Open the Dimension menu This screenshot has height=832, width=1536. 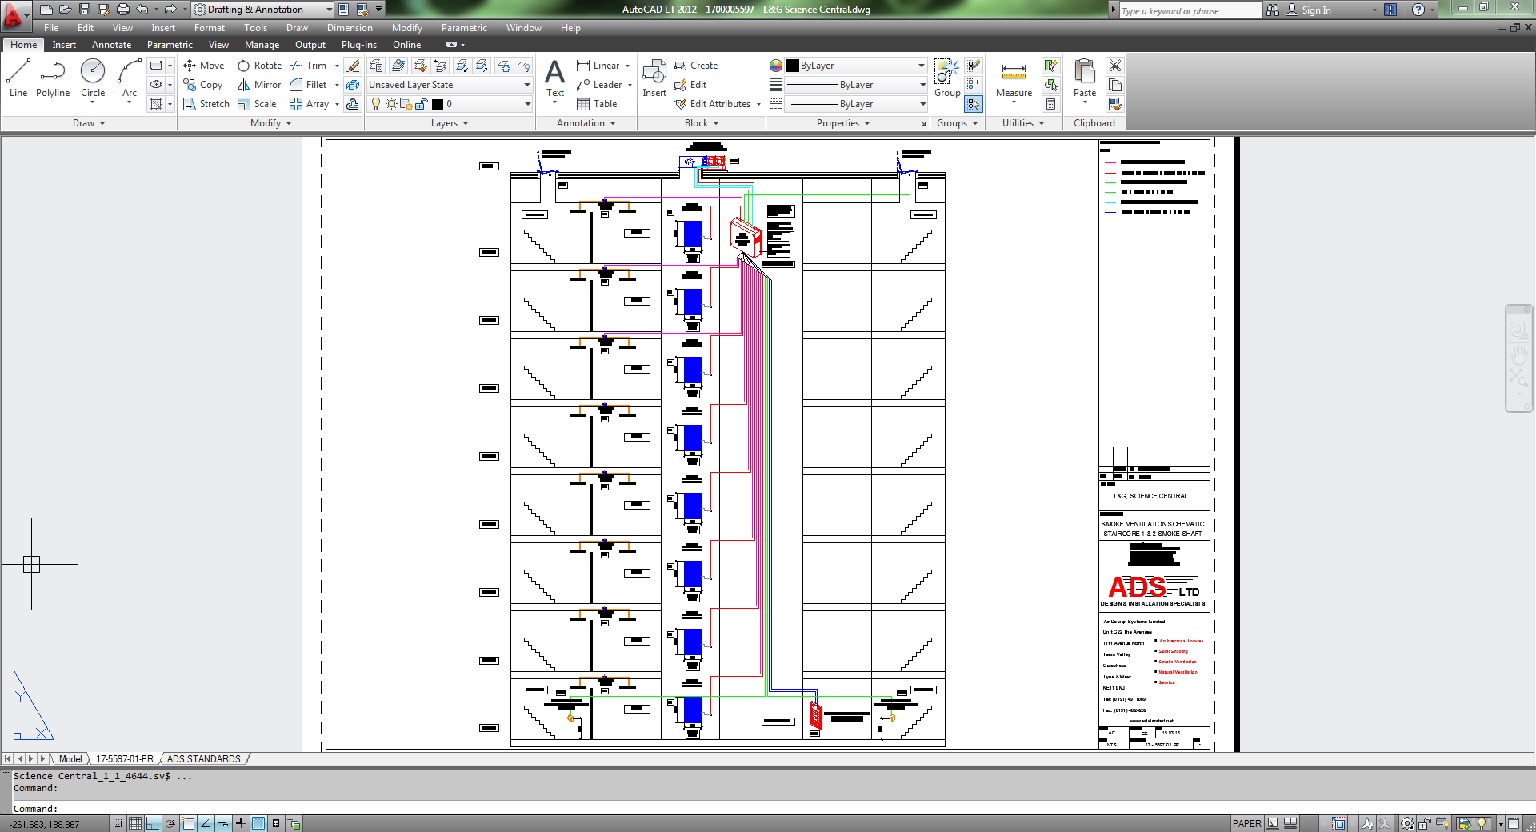tap(349, 28)
